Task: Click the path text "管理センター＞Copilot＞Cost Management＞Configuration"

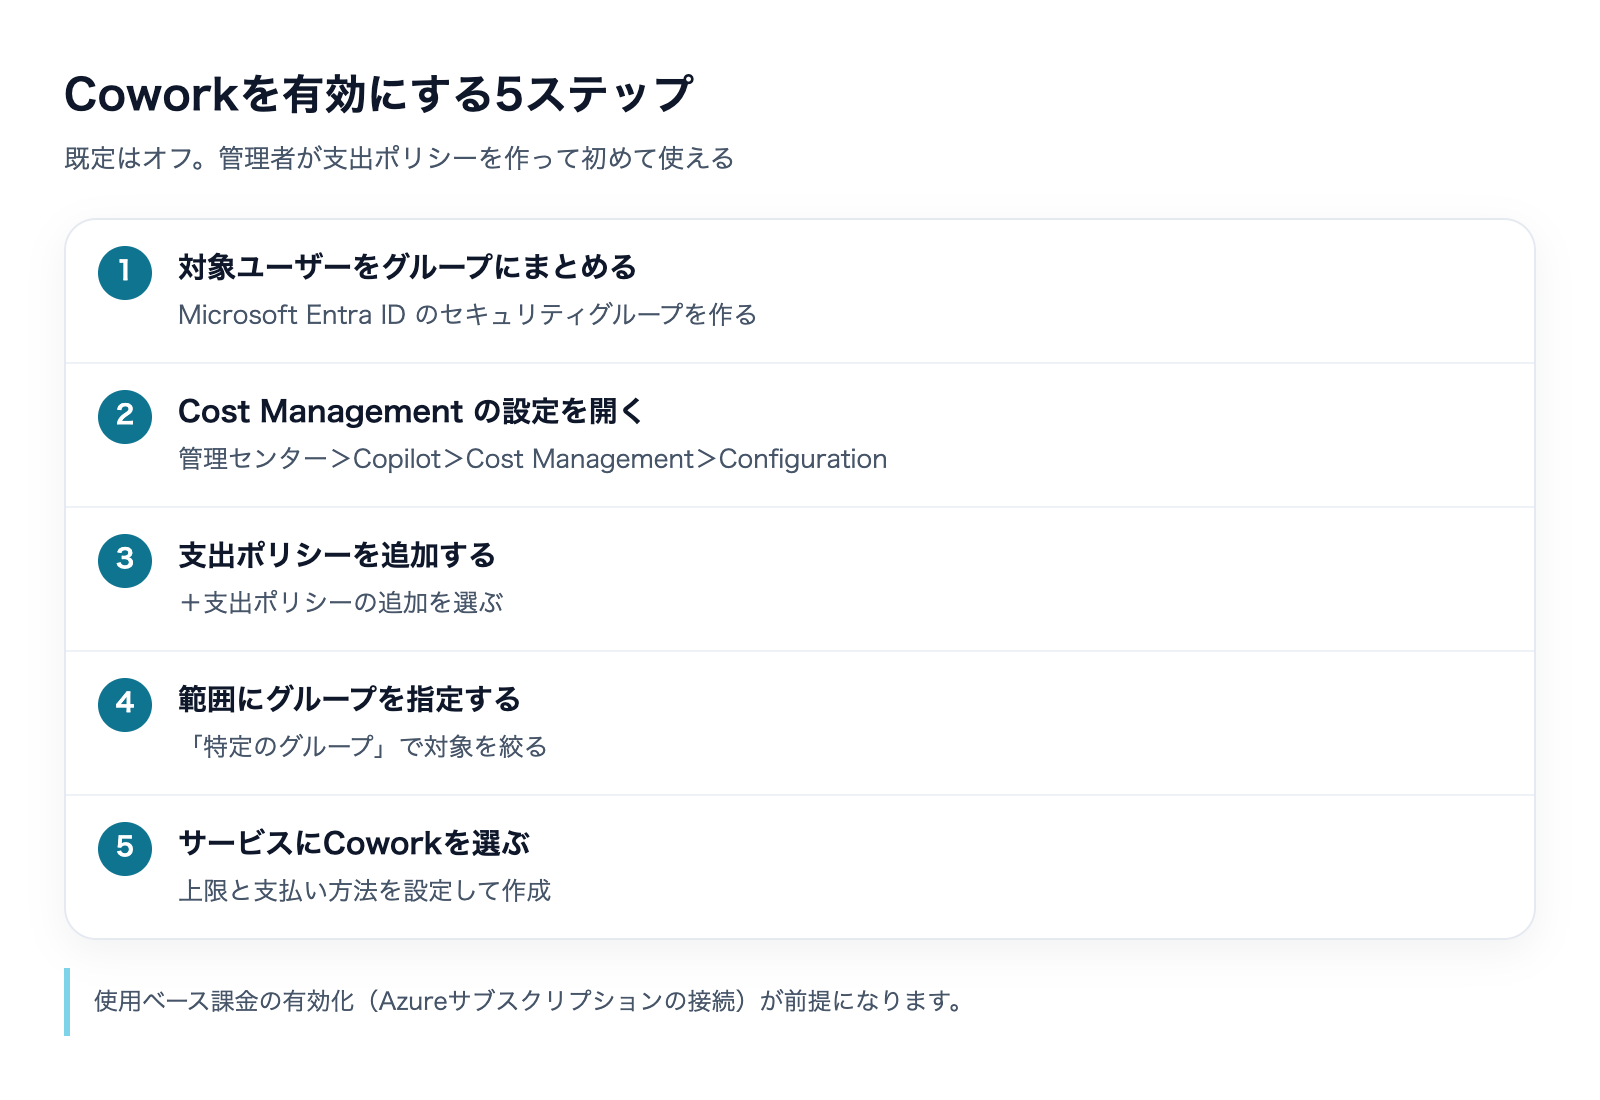Action: coord(532,459)
